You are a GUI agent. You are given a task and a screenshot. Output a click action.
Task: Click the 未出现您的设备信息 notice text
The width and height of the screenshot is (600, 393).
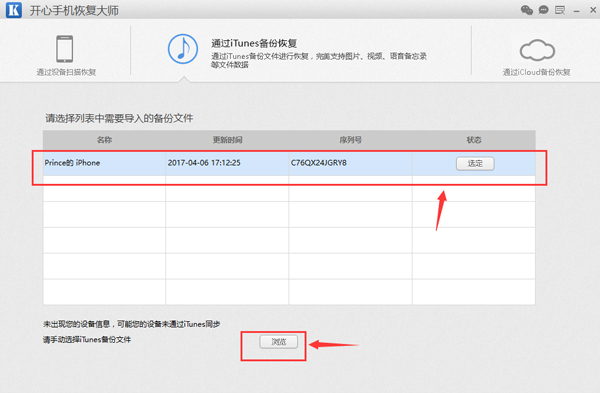[132, 324]
